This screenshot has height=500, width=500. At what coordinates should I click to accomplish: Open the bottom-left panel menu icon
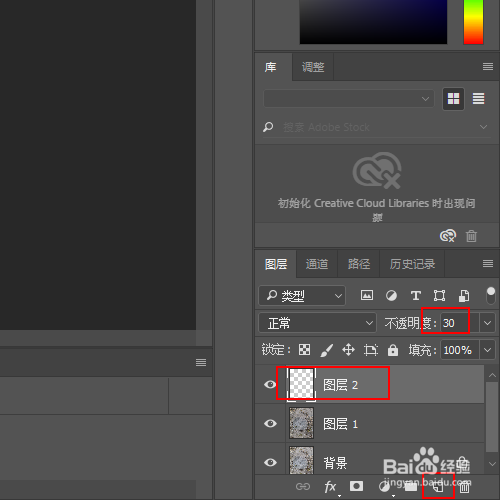tap(201, 362)
